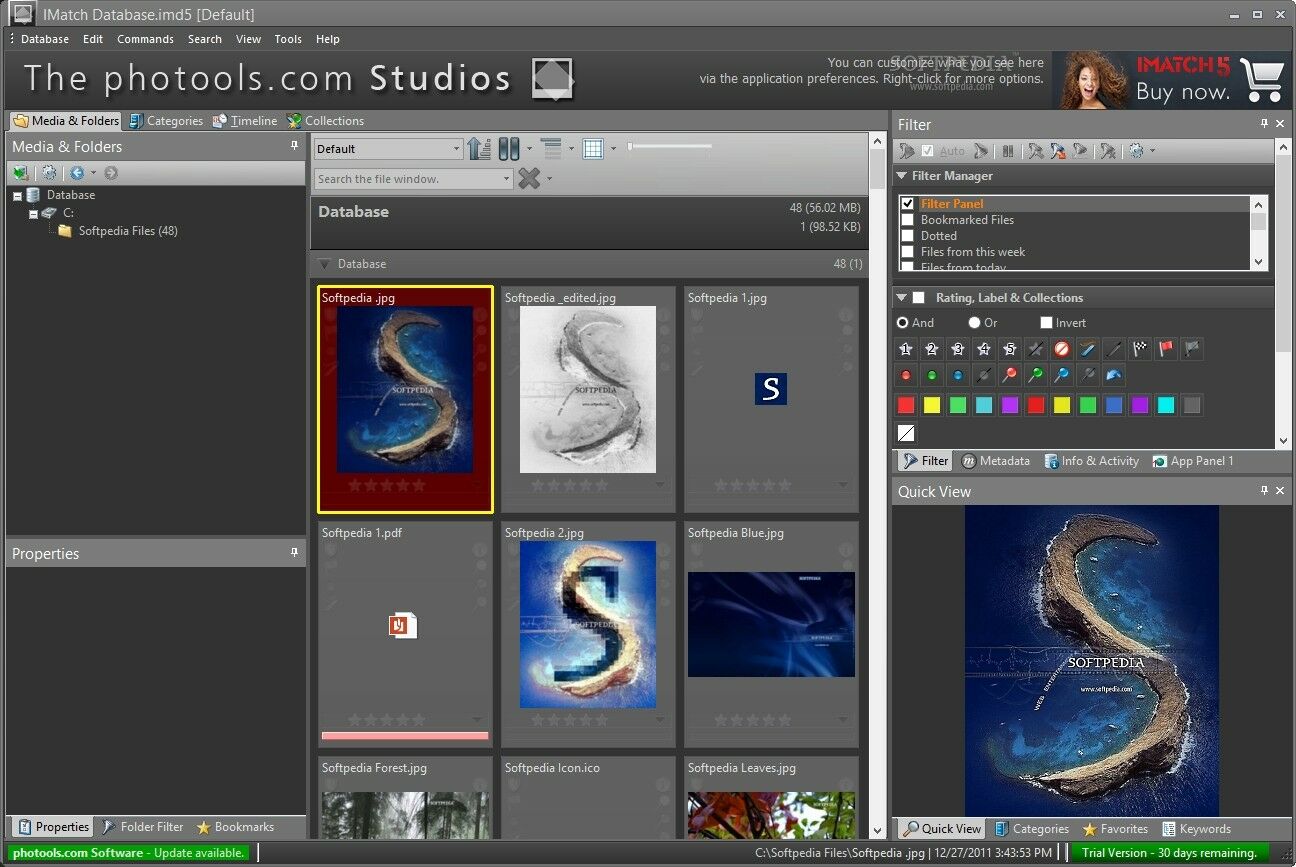Select the purple color label swatch
The image size is (1296, 867).
(1010, 405)
